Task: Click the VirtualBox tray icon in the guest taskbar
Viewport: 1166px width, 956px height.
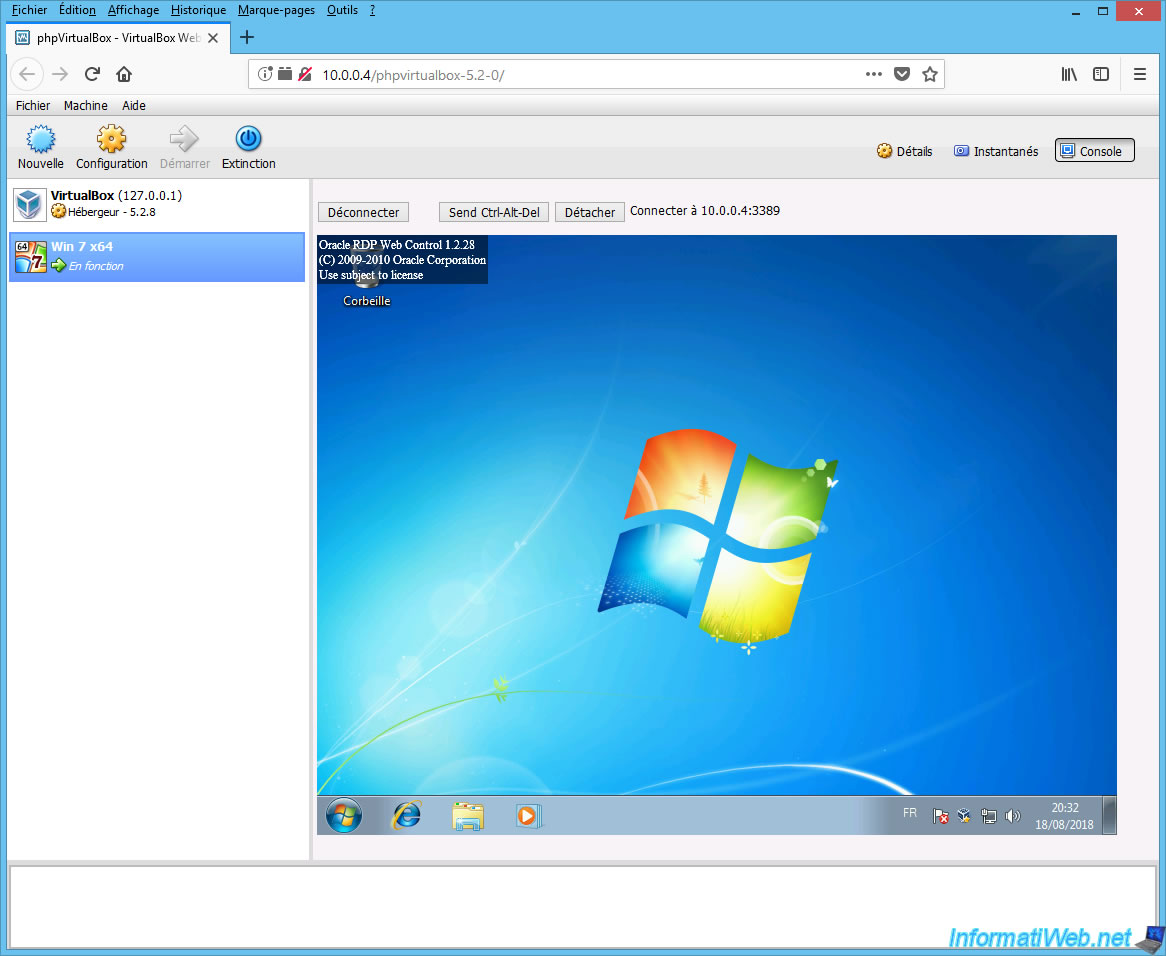Action: click(964, 815)
